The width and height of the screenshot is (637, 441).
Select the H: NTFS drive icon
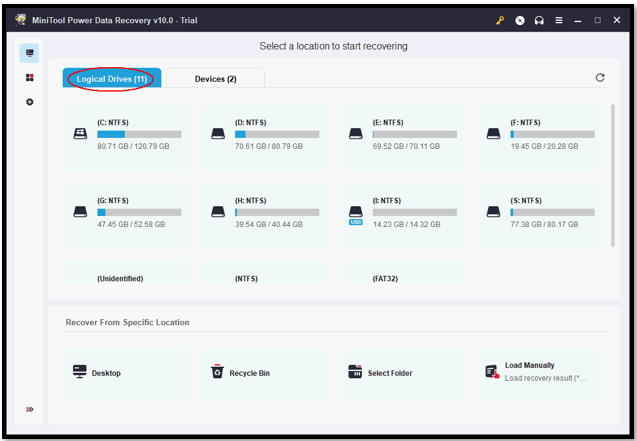coord(218,212)
